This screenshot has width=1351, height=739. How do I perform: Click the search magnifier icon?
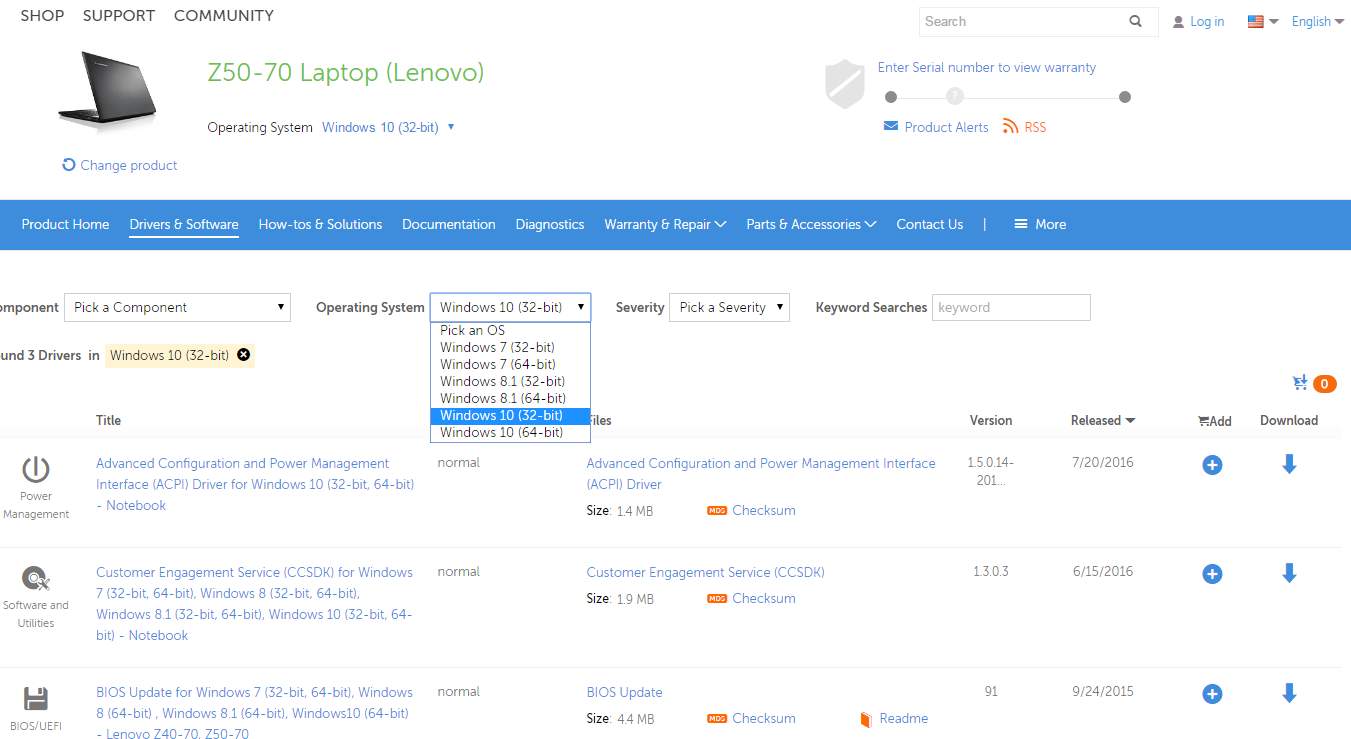(x=1135, y=21)
